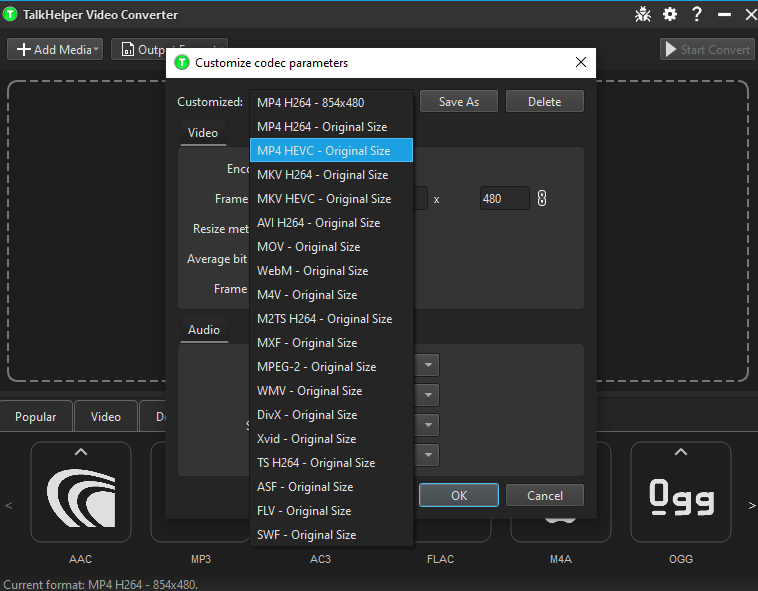The height and width of the screenshot is (591, 758).
Task: Click the Save As button
Action: click(x=458, y=101)
